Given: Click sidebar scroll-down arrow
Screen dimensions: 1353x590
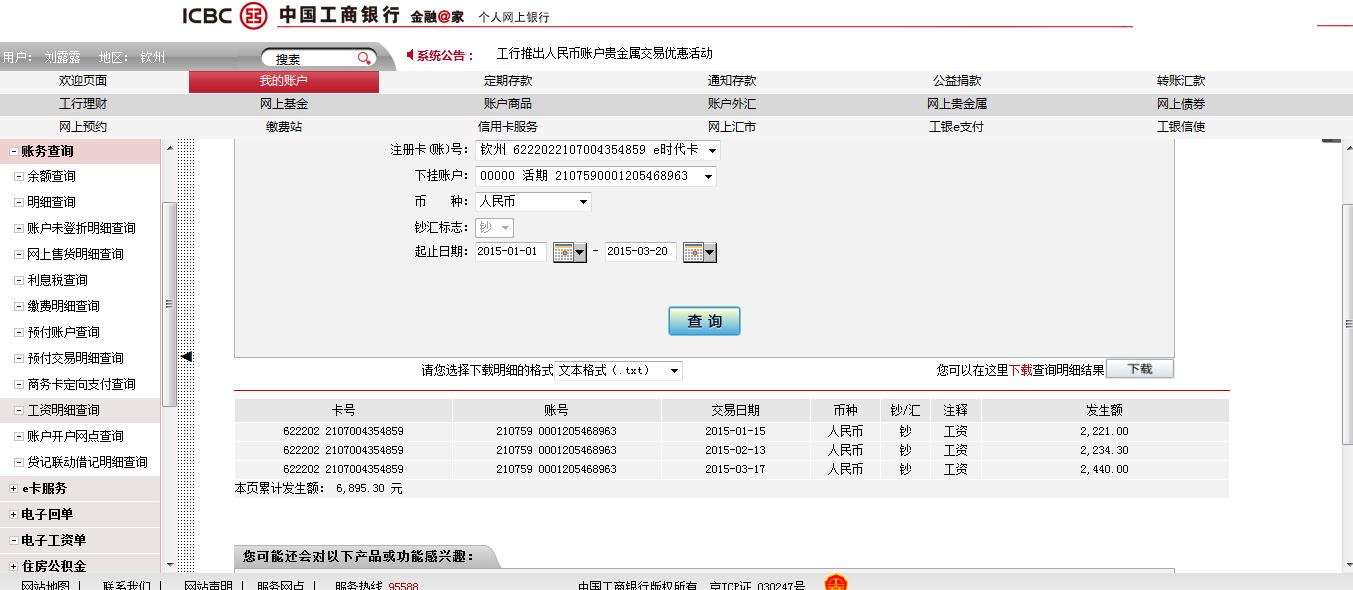Looking at the screenshot, I should (169, 565).
